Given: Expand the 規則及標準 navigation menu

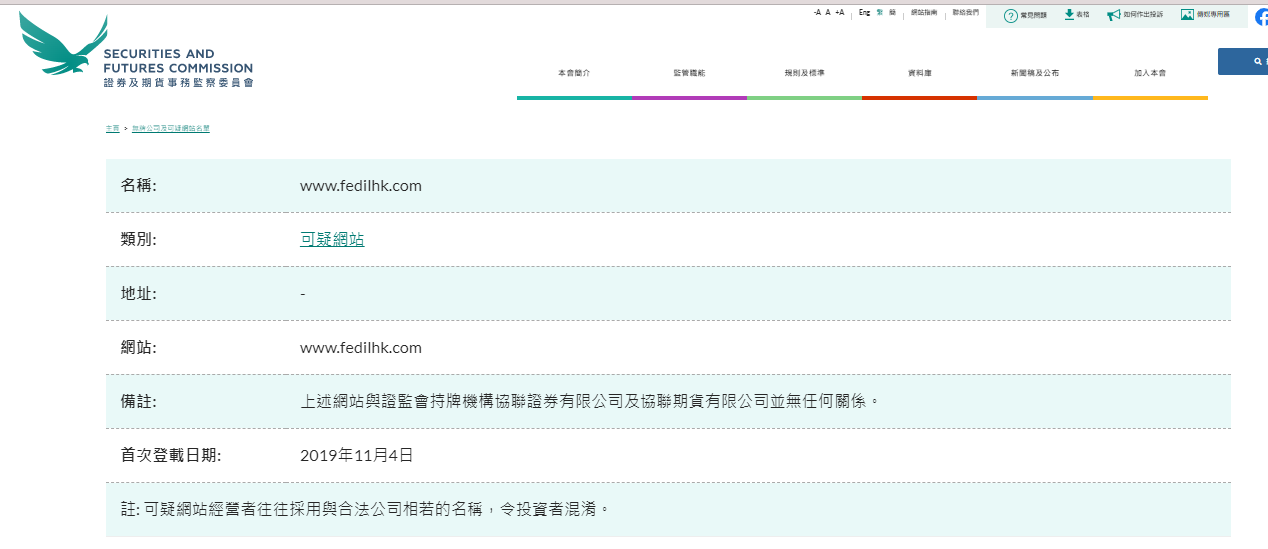Looking at the screenshot, I should pos(804,74).
